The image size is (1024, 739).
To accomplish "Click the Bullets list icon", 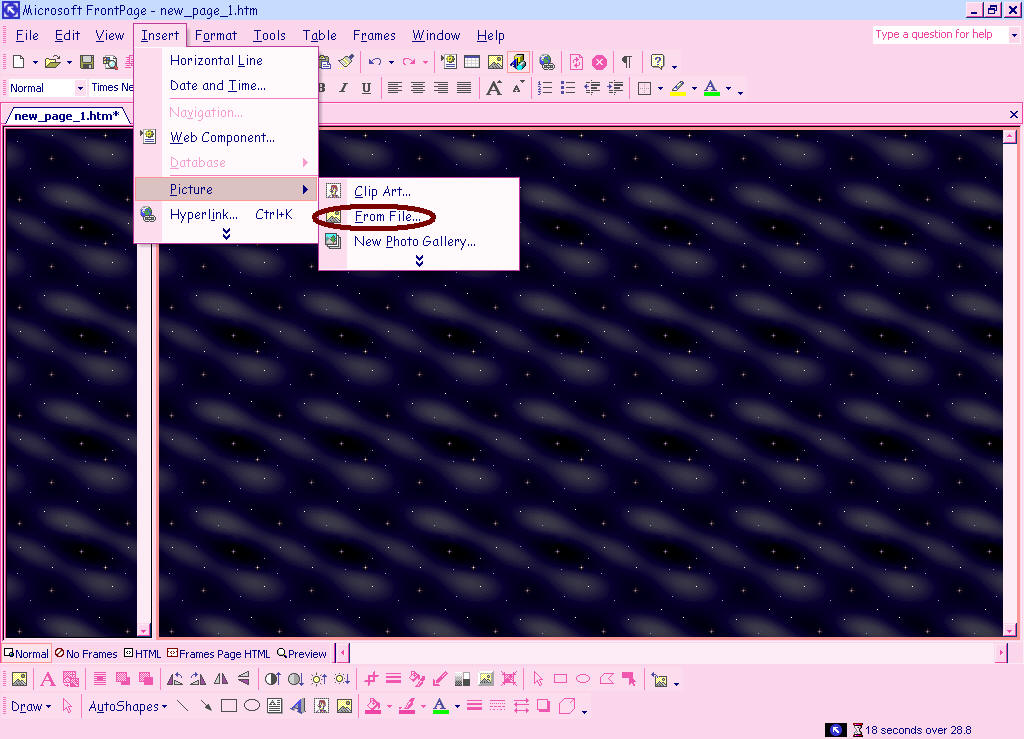I will pos(568,87).
